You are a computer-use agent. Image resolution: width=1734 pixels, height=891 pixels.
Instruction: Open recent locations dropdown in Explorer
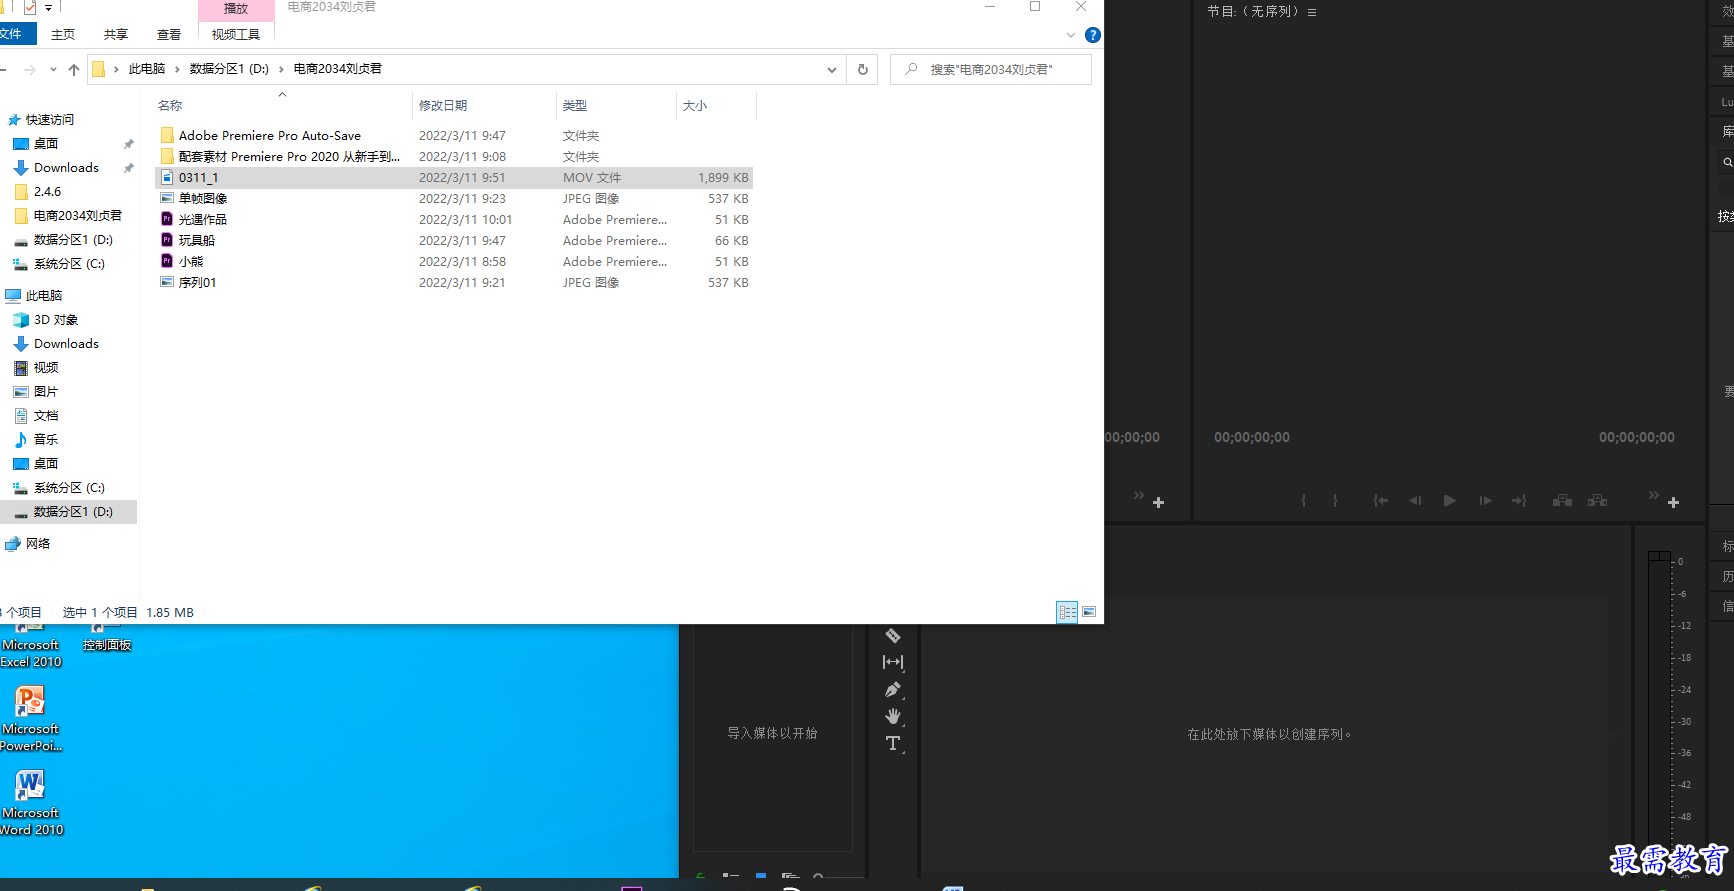coord(53,70)
